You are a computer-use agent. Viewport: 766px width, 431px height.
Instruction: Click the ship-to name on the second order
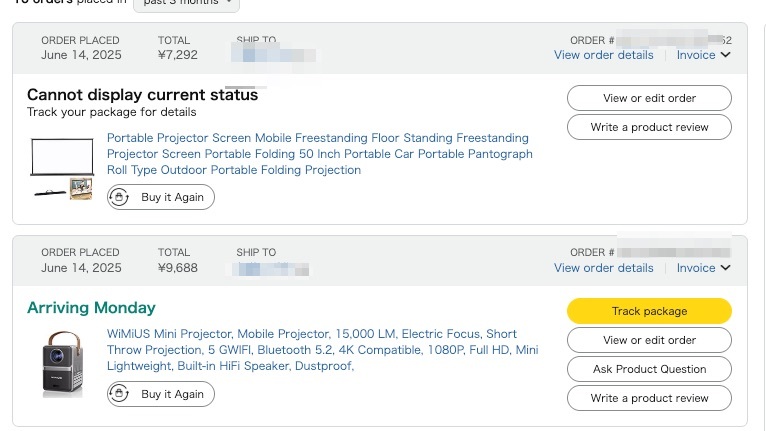pos(270,269)
